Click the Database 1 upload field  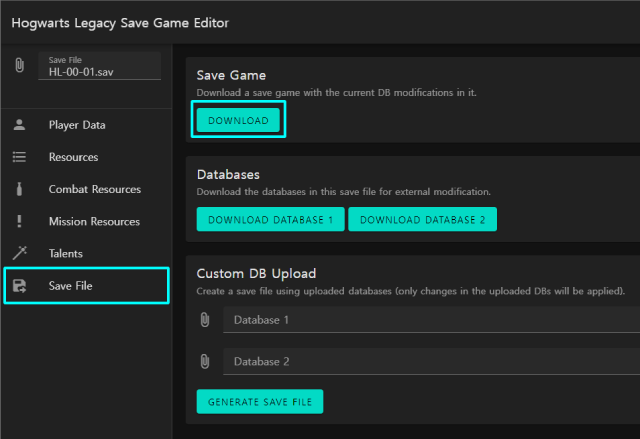(431, 320)
